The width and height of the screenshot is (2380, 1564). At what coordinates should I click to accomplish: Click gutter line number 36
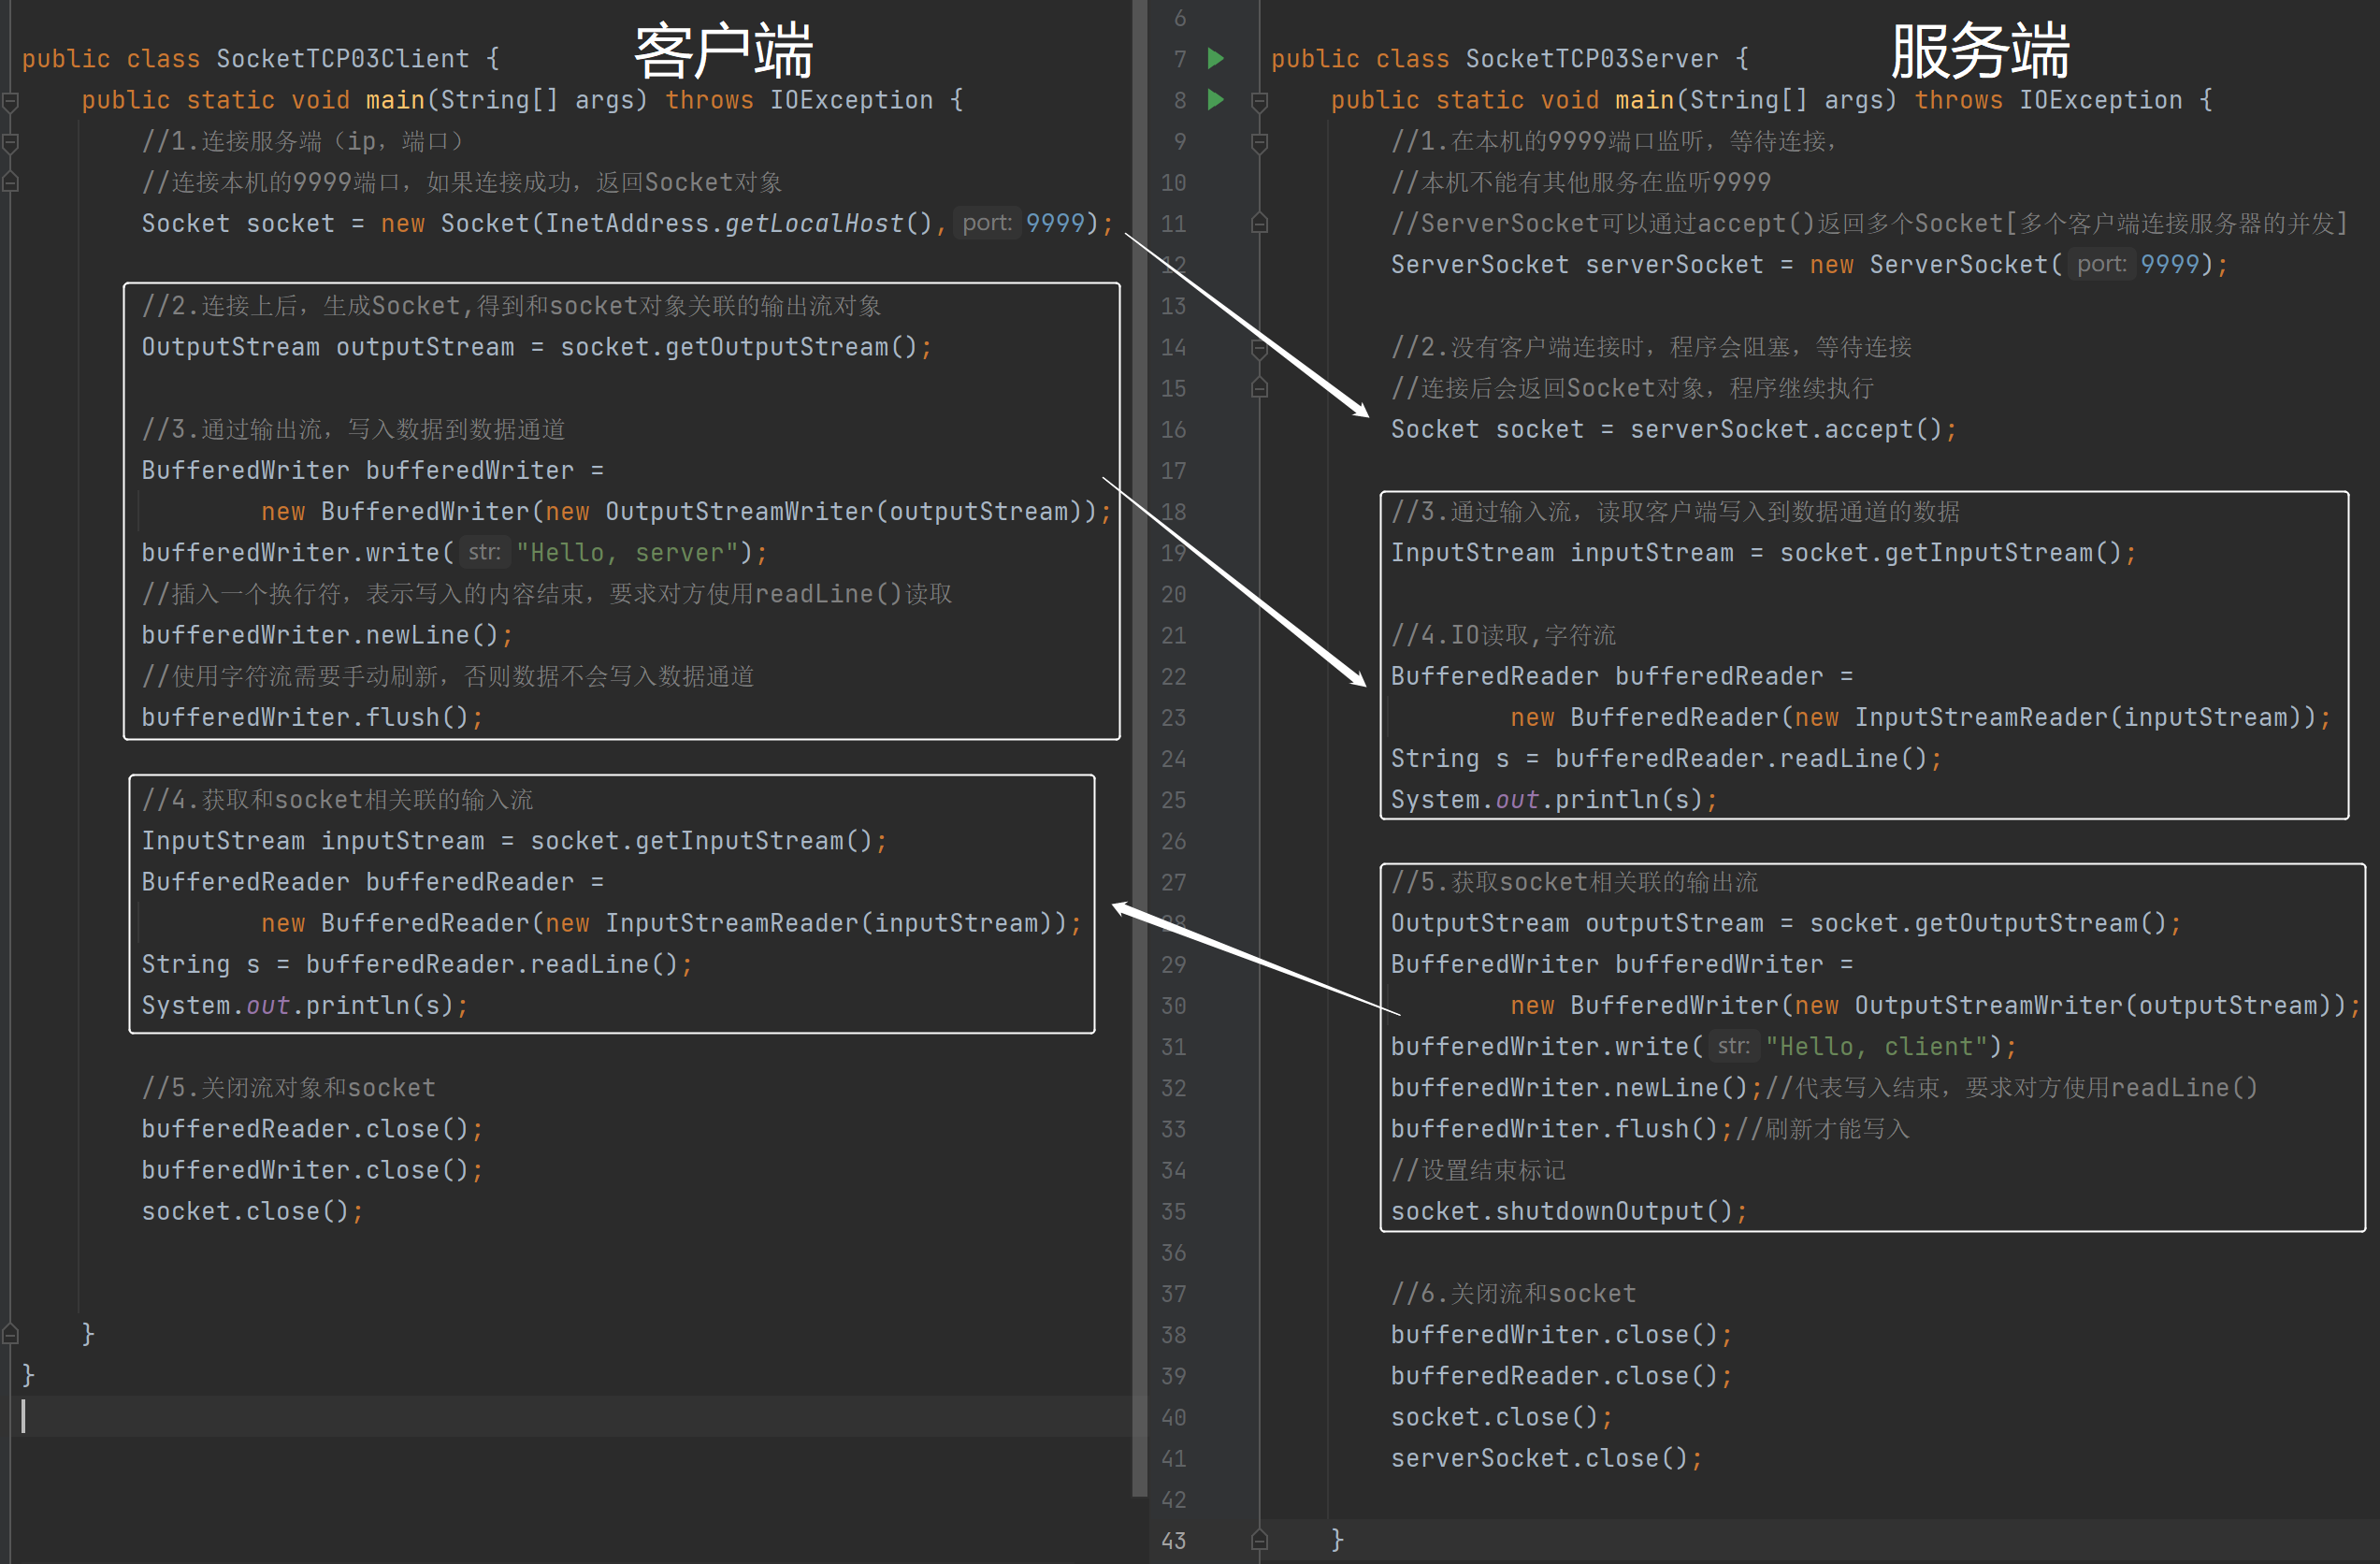[1173, 1252]
